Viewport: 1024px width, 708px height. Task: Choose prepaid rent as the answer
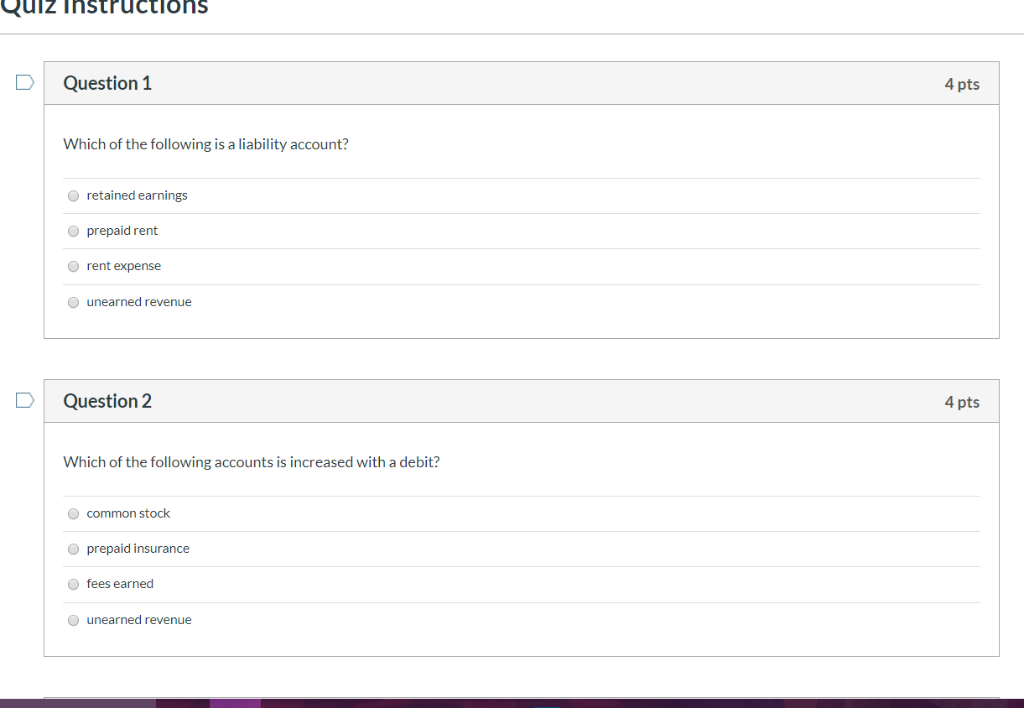click(73, 231)
